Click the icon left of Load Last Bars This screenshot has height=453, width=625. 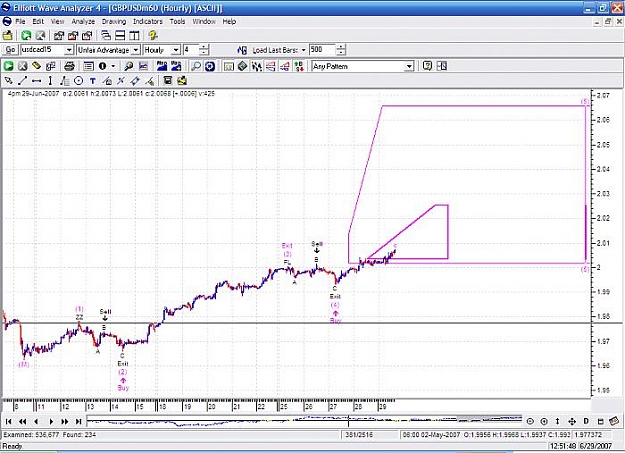[x=242, y=50]
